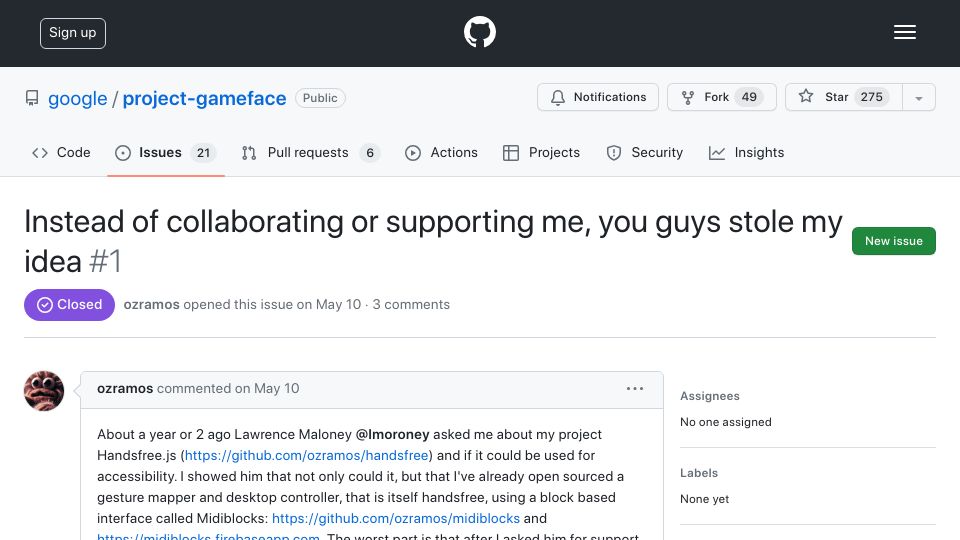Open the github.com/ozramos/handsfree link
The image size is (960, 540).
(x=307, y=456)
